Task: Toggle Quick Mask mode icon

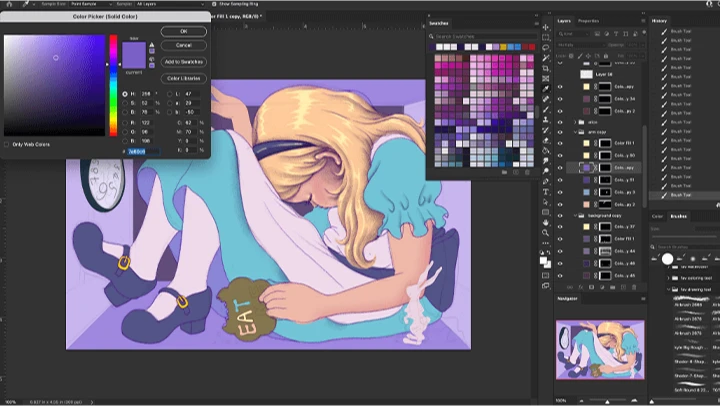Action: (546, 275)
